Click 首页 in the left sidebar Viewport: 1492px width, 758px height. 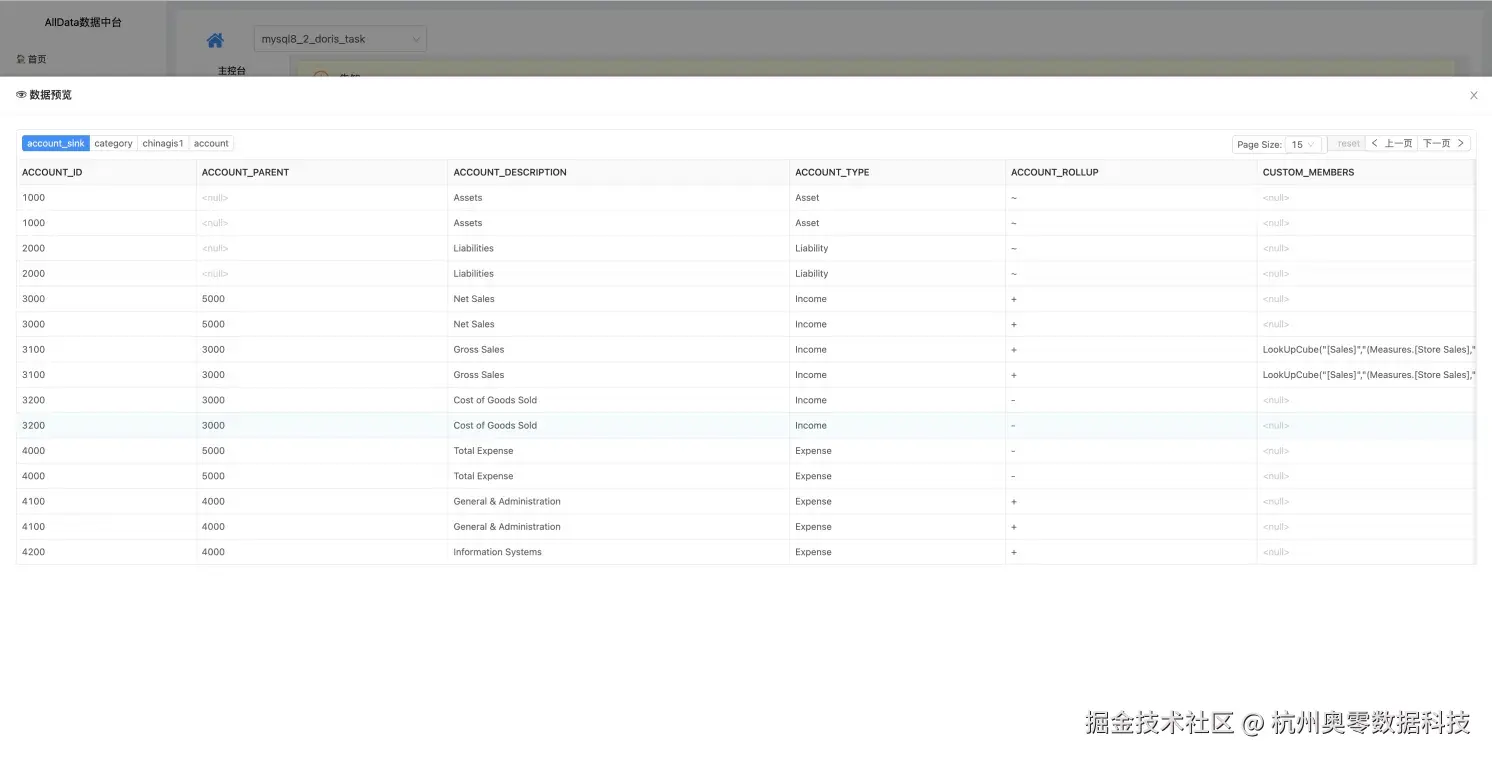pos(32,59)
